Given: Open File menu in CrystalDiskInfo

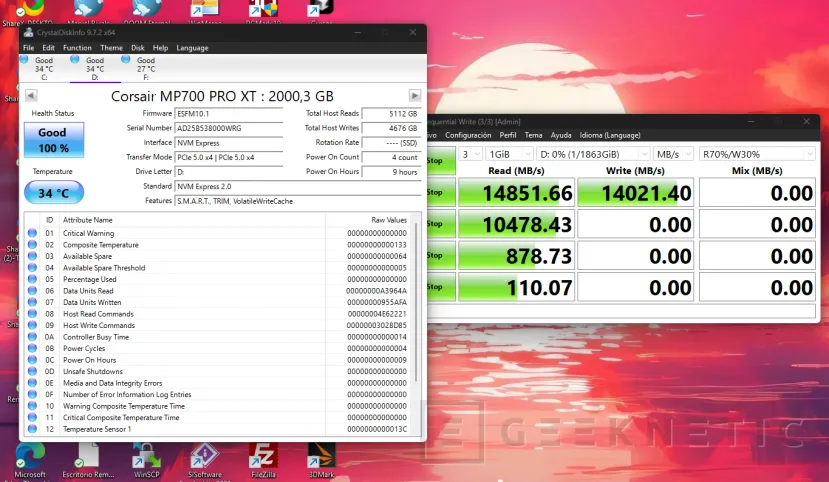Looking at the screenshot, I should 29,48.
